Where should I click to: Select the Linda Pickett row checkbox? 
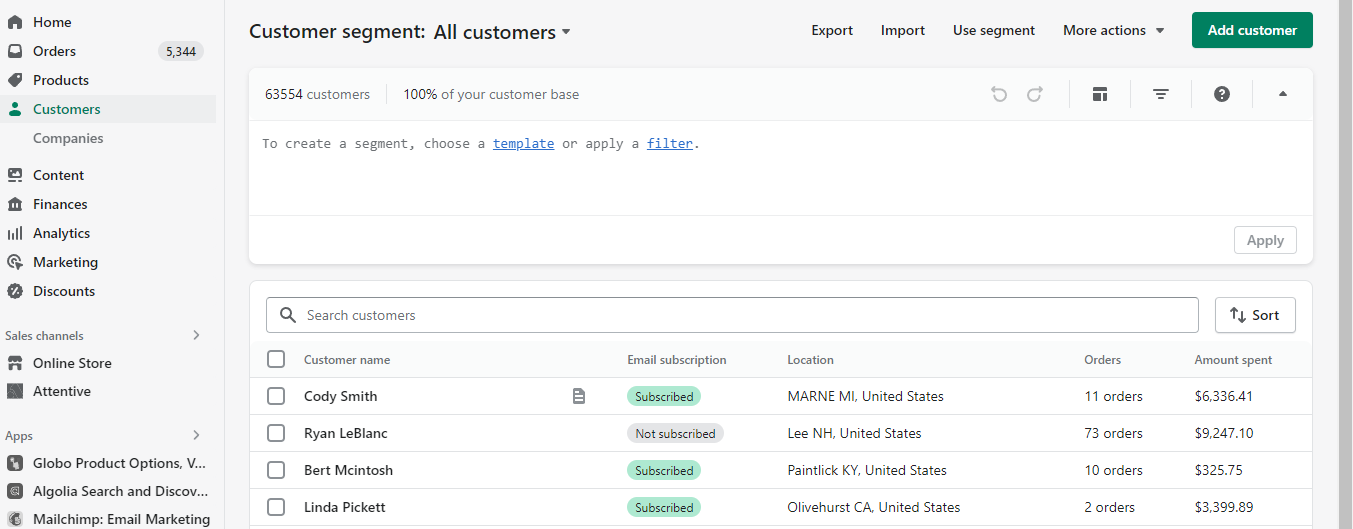tap(276, 507)
